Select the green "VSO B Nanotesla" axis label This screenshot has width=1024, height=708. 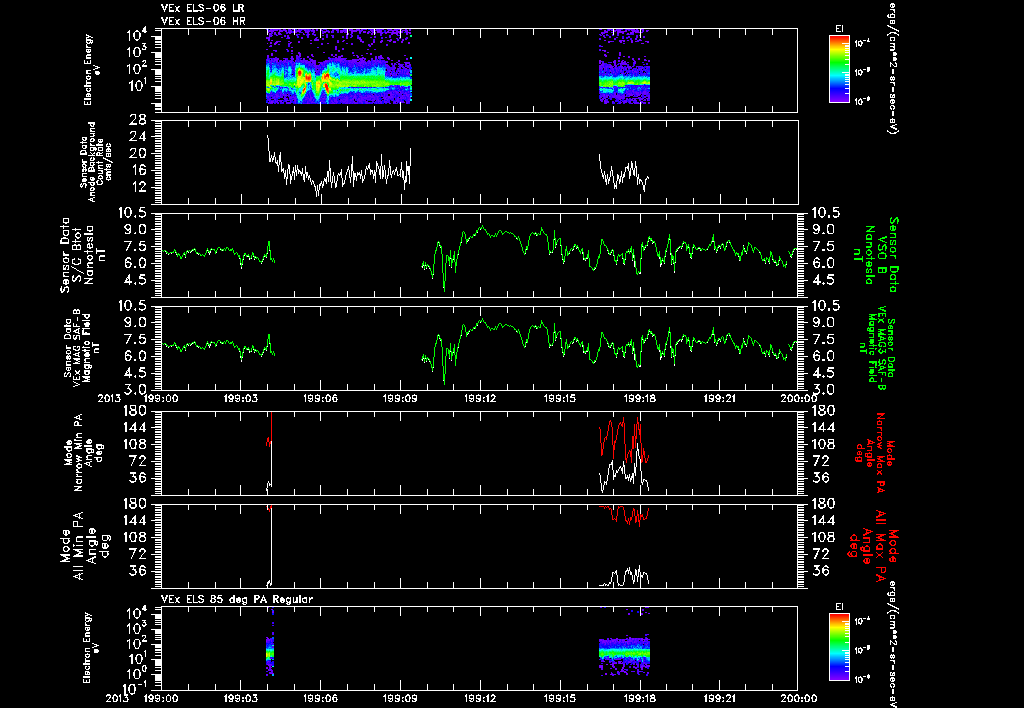pos(875,255)
